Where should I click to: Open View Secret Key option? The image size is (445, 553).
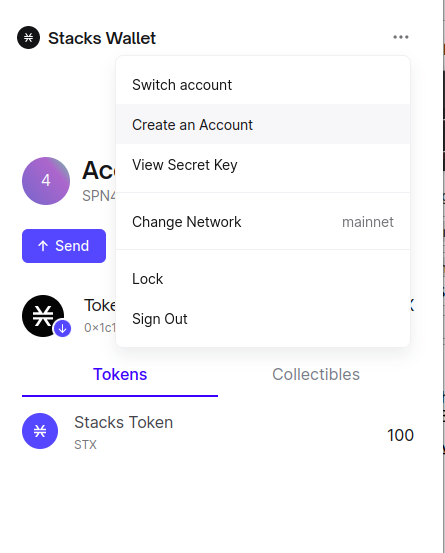coord(263,165)
